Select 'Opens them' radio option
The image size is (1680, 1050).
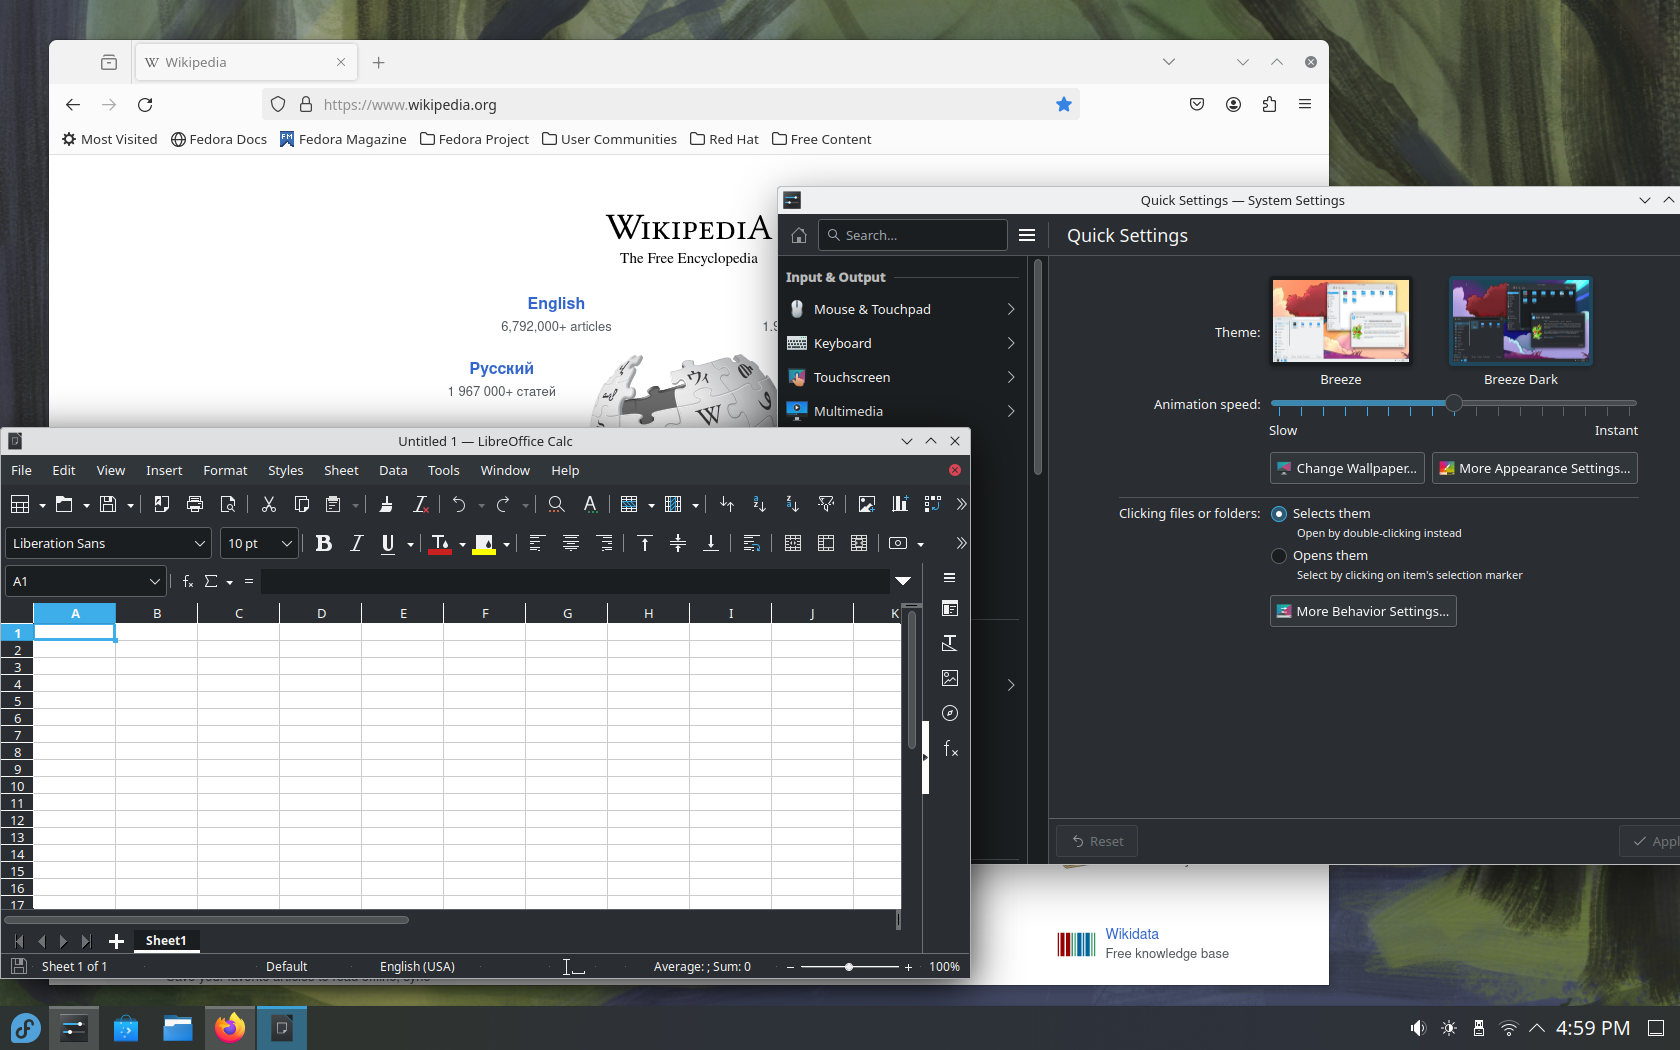tap(1279, 555)
